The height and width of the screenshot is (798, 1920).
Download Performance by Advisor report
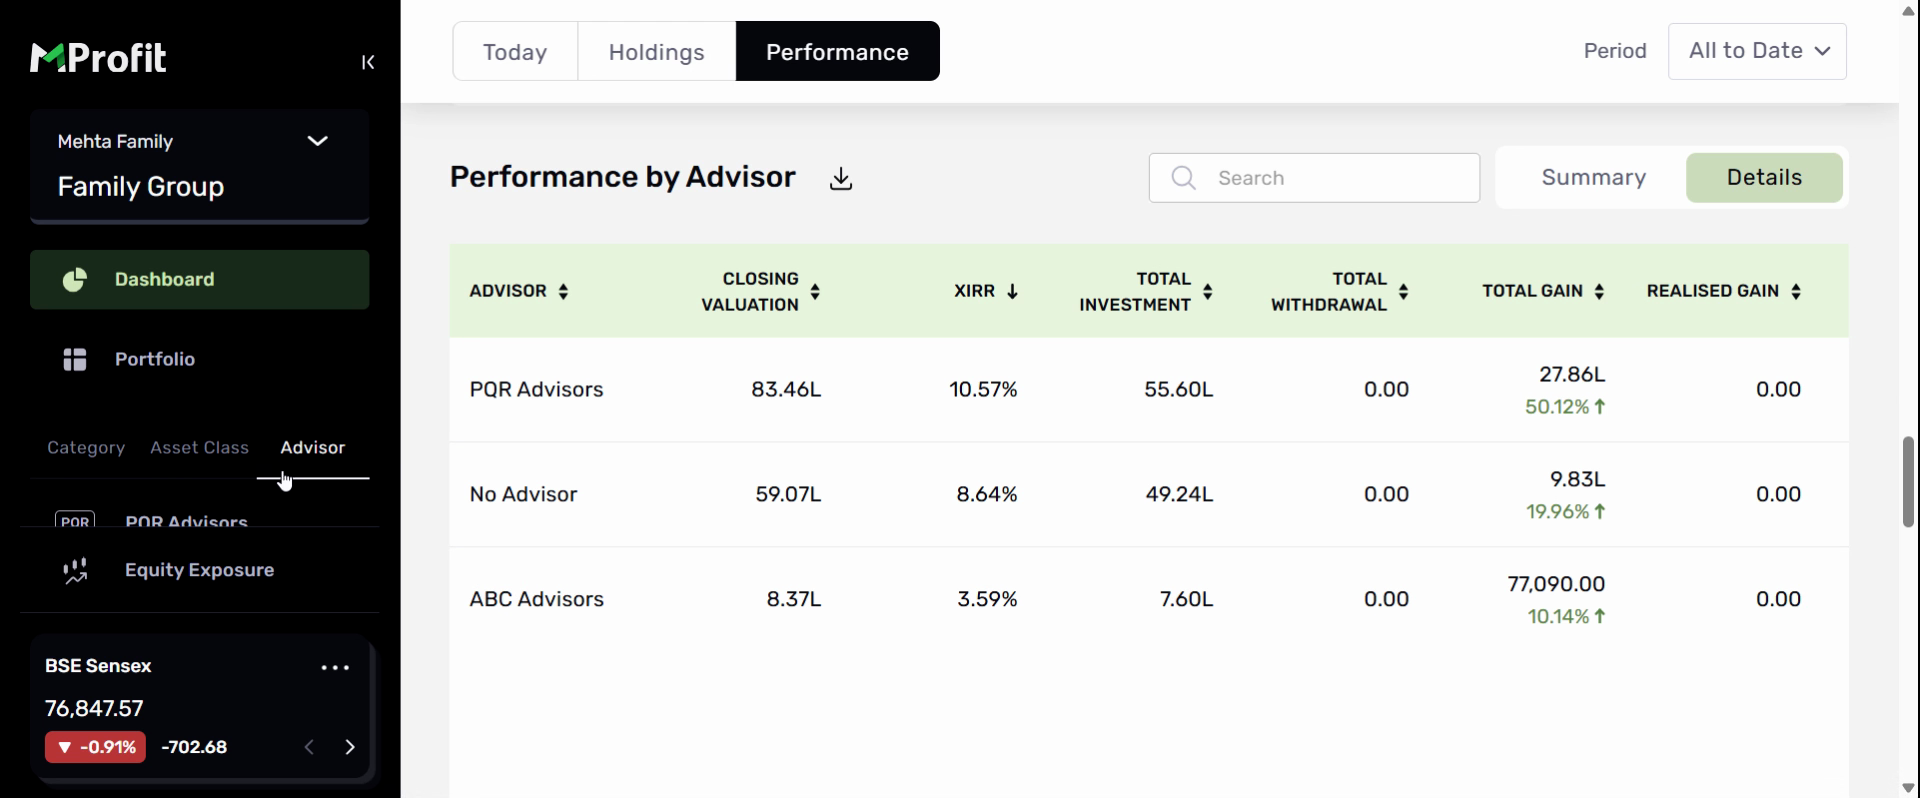pos(841,179)
